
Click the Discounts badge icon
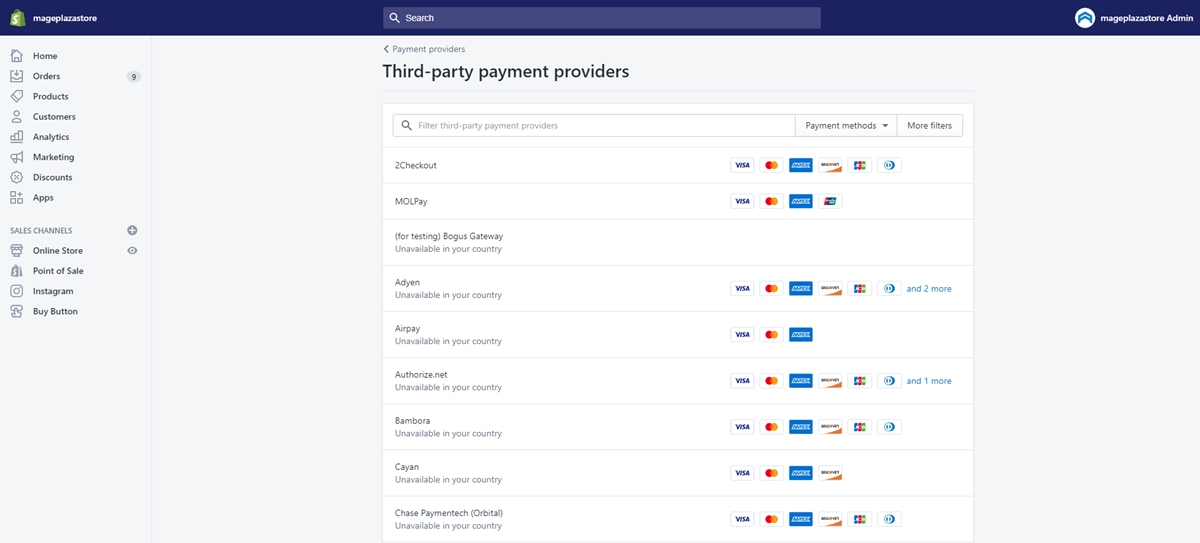pos(16,177)
